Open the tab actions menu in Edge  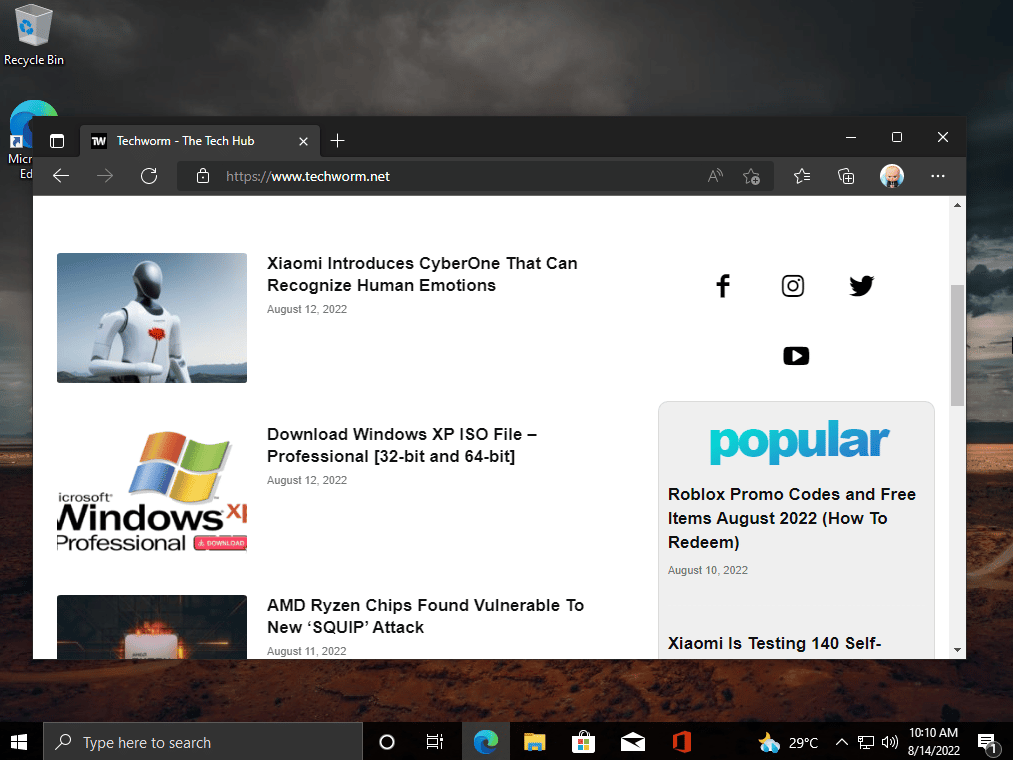coord(57,141)
